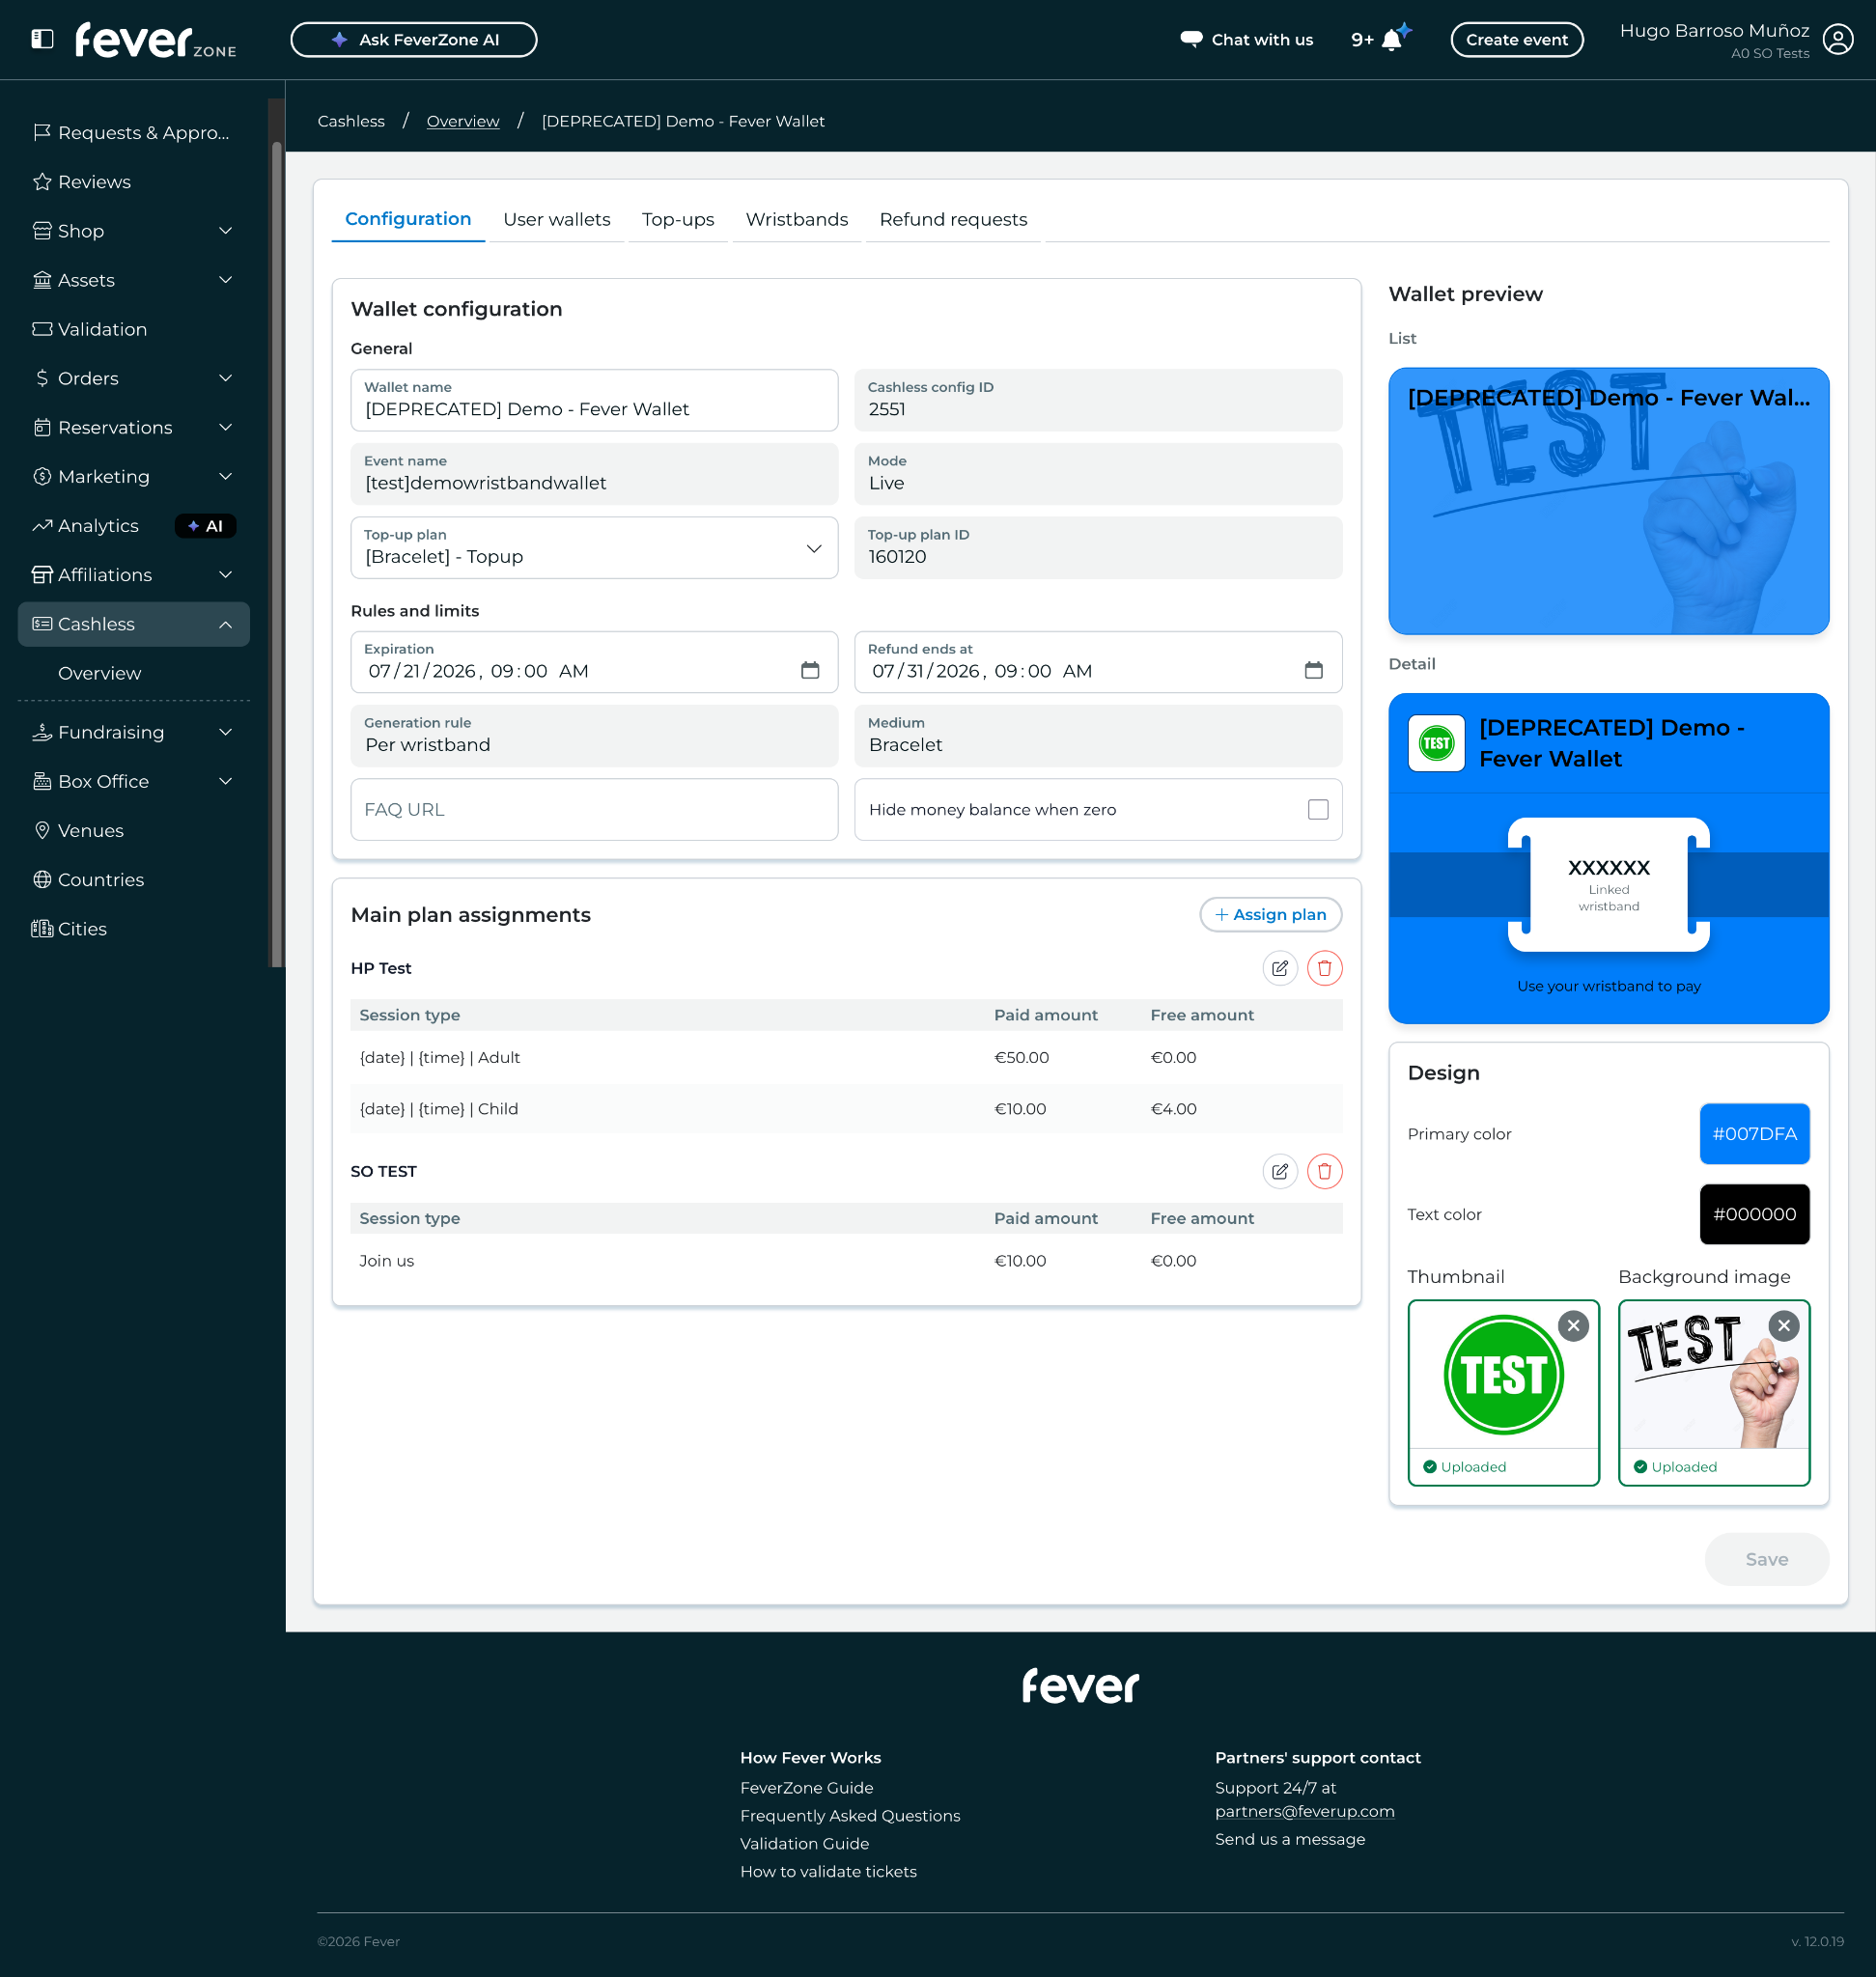Click the Affiliations storefront icon

[42, 574]
